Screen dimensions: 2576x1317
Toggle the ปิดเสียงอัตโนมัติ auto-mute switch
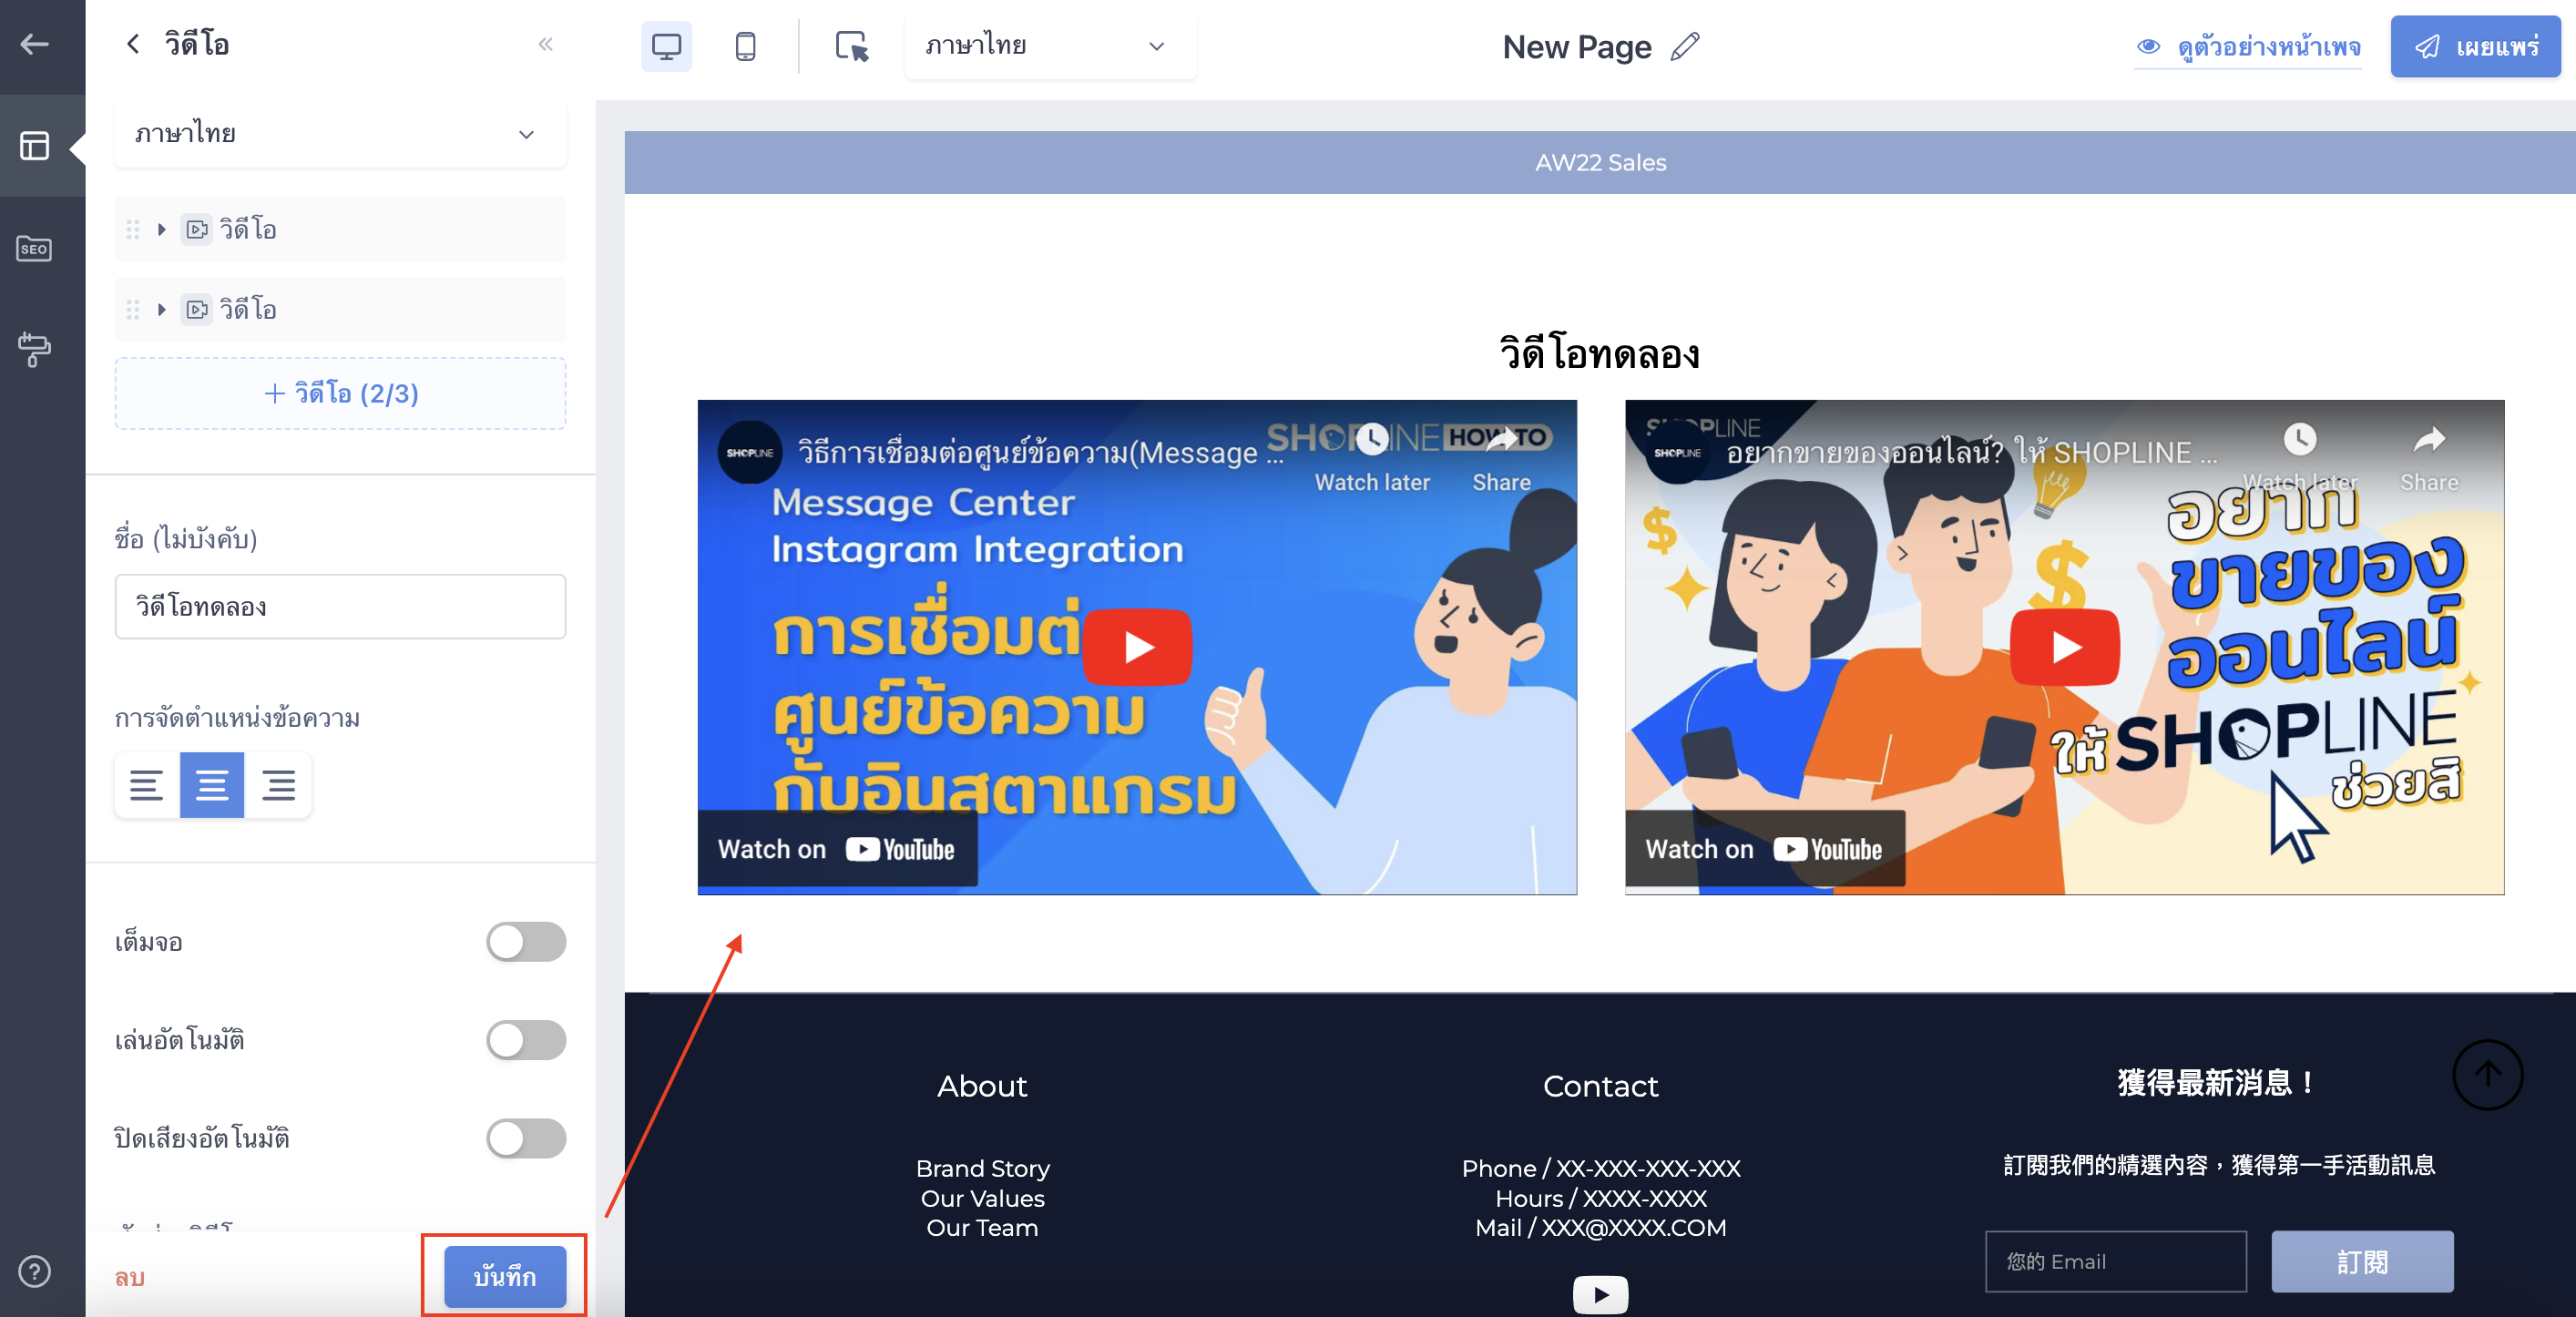526,1138
